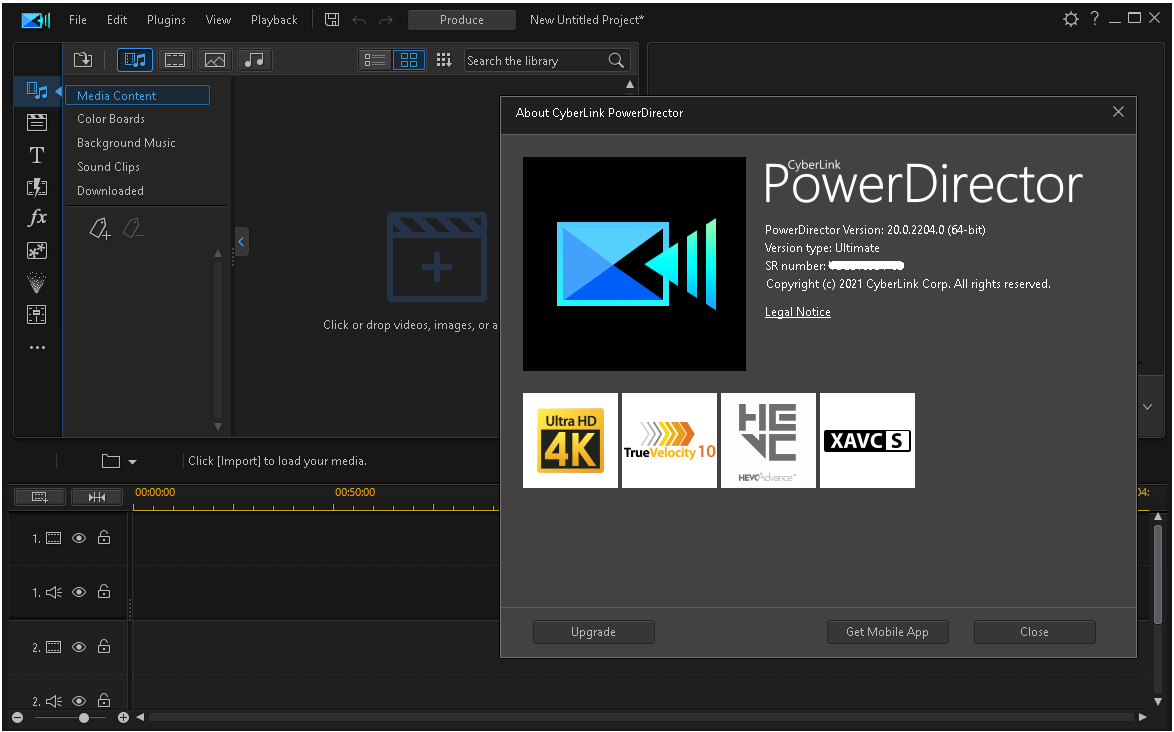Show more rooms via three-dots icon
This screenshot has width=1174, height=732.
37,347
